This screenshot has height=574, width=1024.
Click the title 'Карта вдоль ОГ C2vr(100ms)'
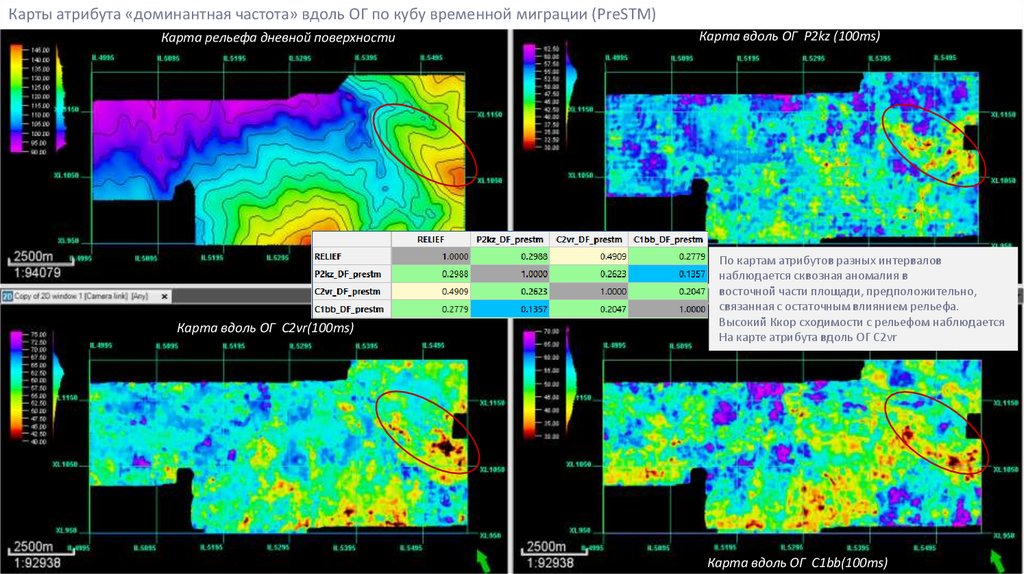click(x=265, y=327)
